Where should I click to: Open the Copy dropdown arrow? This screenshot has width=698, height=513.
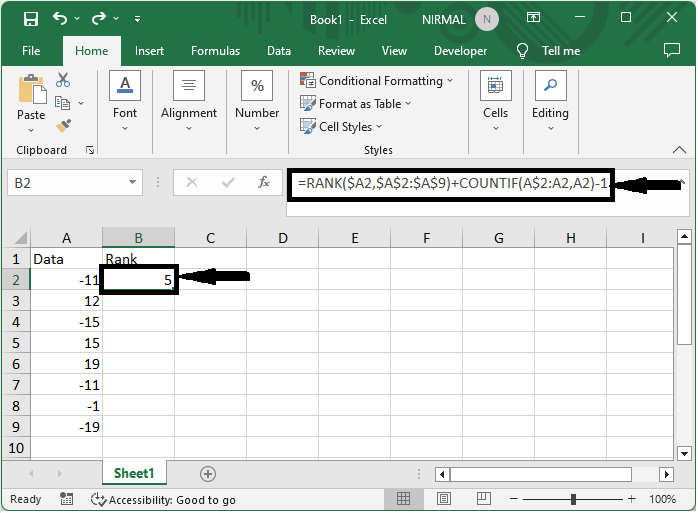(81, 103)
